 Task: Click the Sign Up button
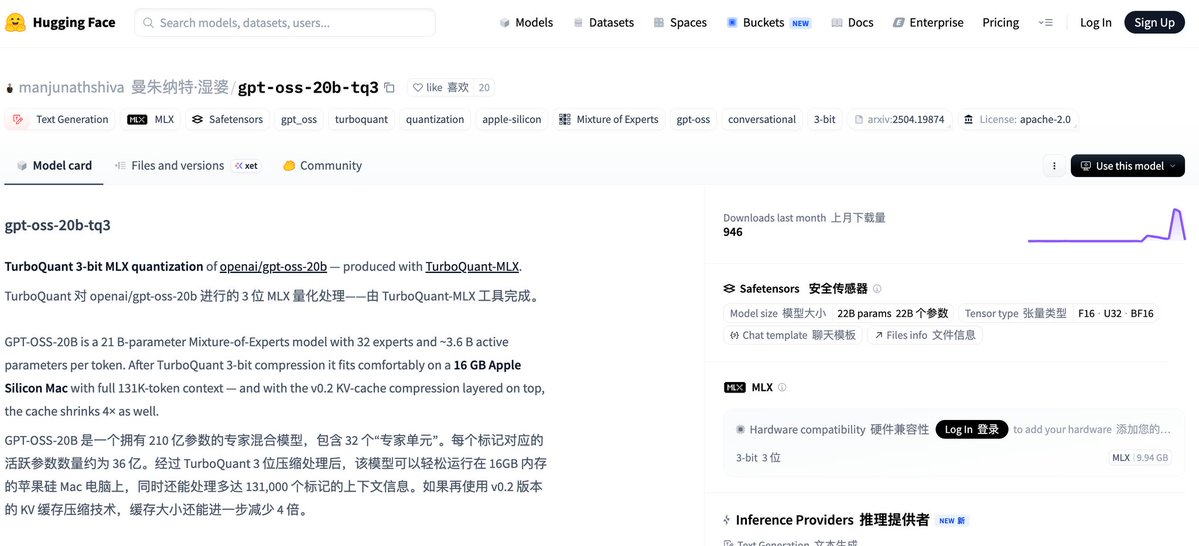click(x=1154, y=23)
